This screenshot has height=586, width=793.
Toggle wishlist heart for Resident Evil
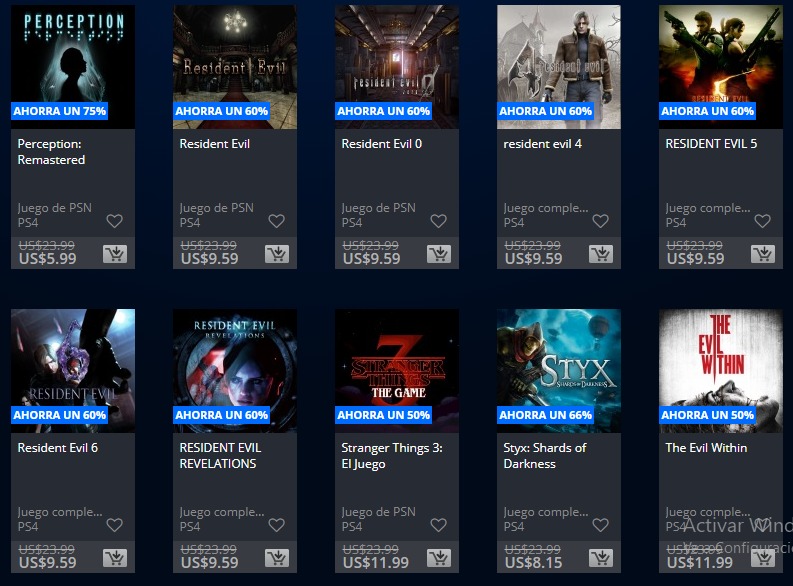[x=277, y=221]
